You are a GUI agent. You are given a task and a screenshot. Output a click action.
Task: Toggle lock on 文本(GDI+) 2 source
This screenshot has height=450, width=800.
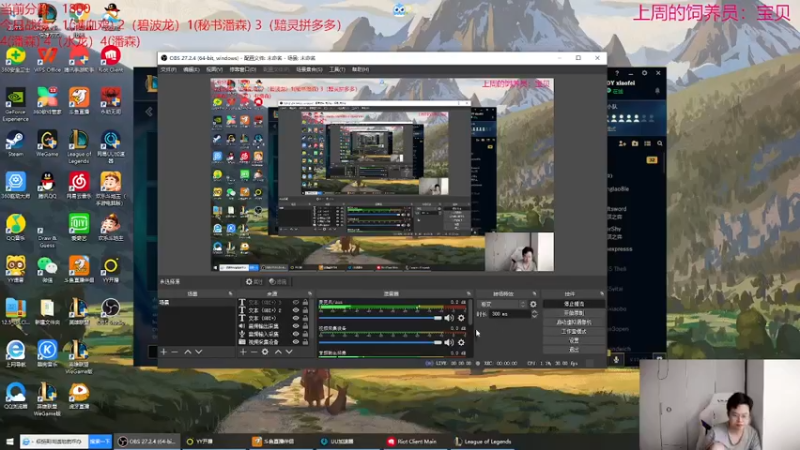tap(305, 310)
